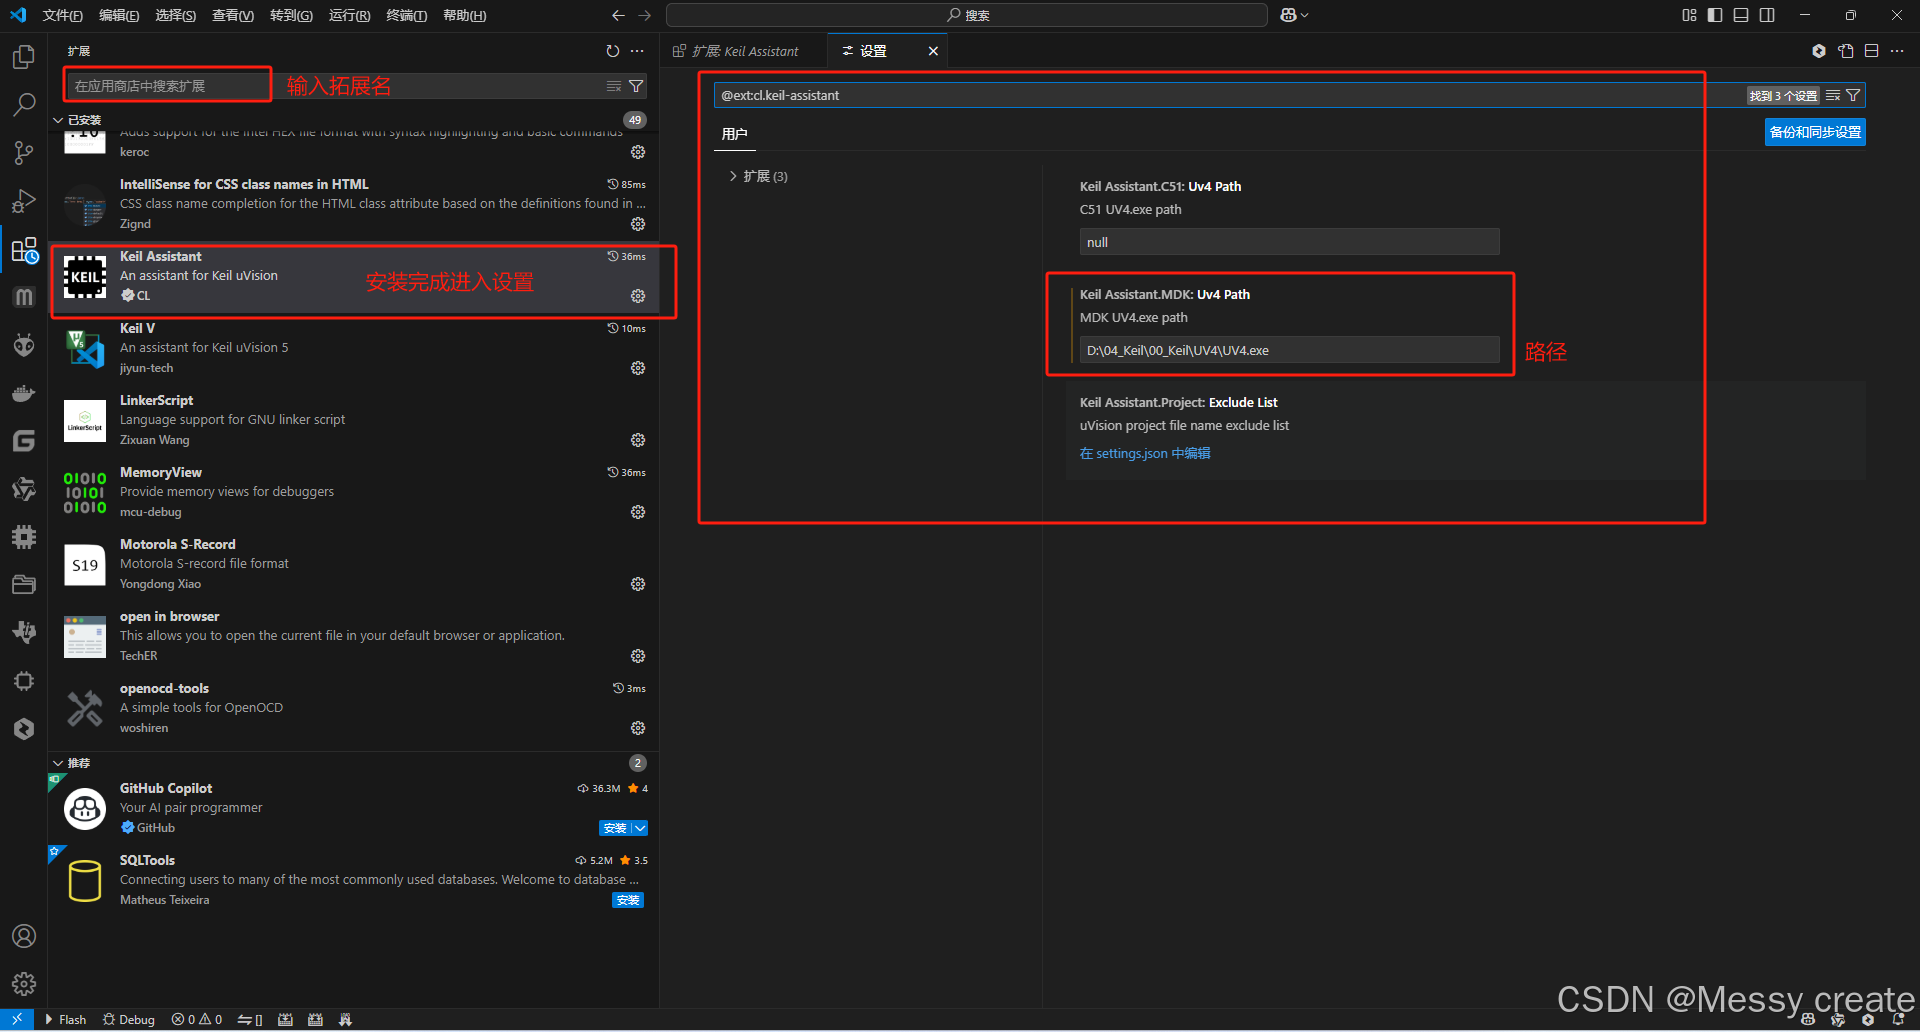The height and width of the screenshot is (1032, 1920).
Task: Open Motorola S-Record manage gear
Action: tap(638, 584)
